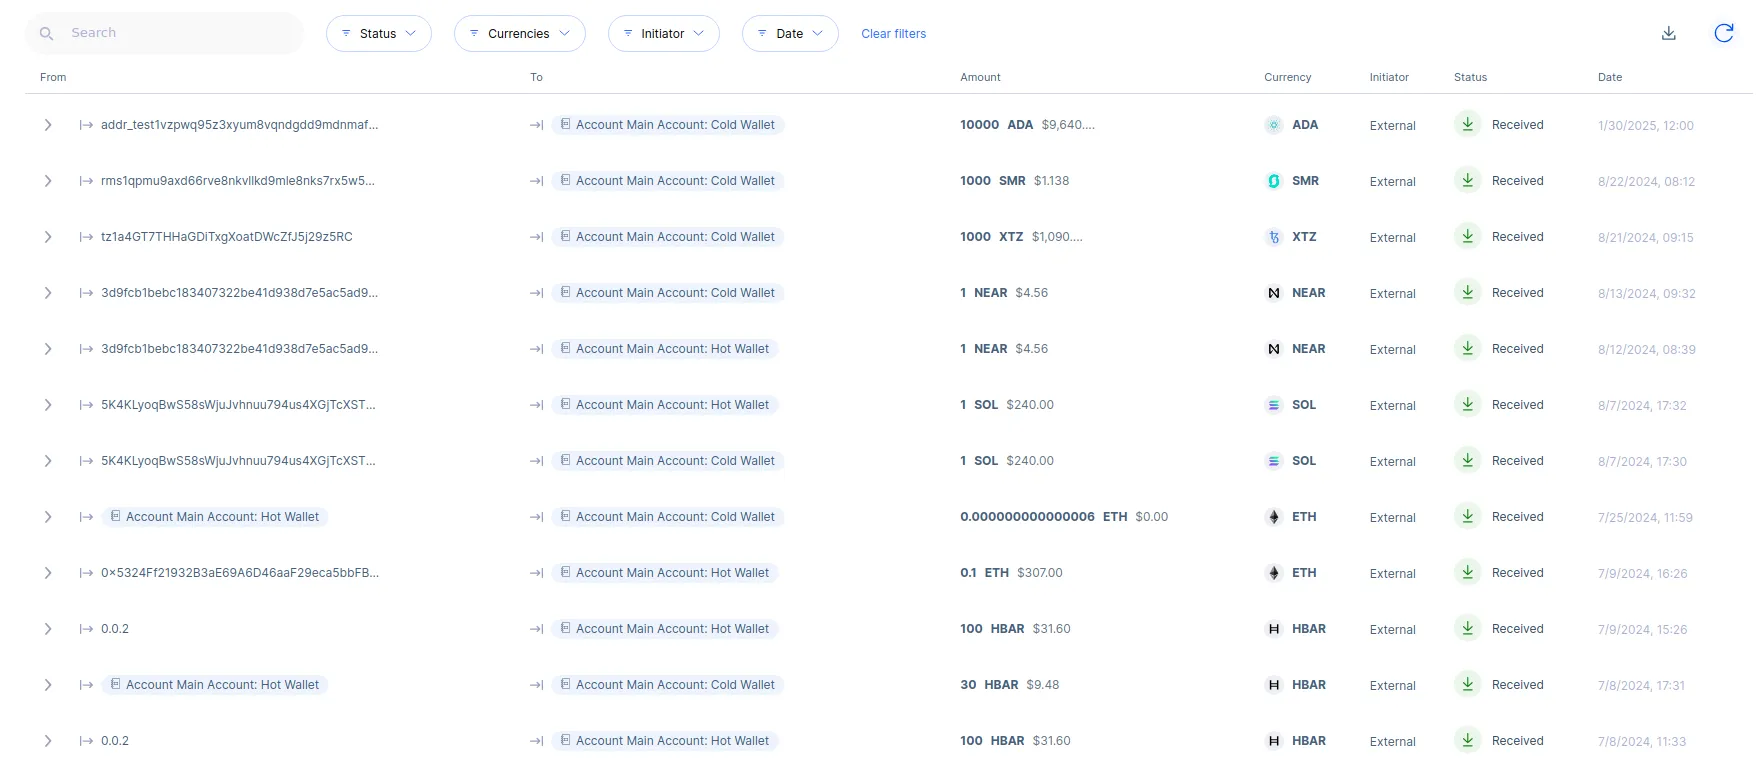Open the Date filter dropdown
Viewport: 1757px width, 770px height.
click(790, 33)
